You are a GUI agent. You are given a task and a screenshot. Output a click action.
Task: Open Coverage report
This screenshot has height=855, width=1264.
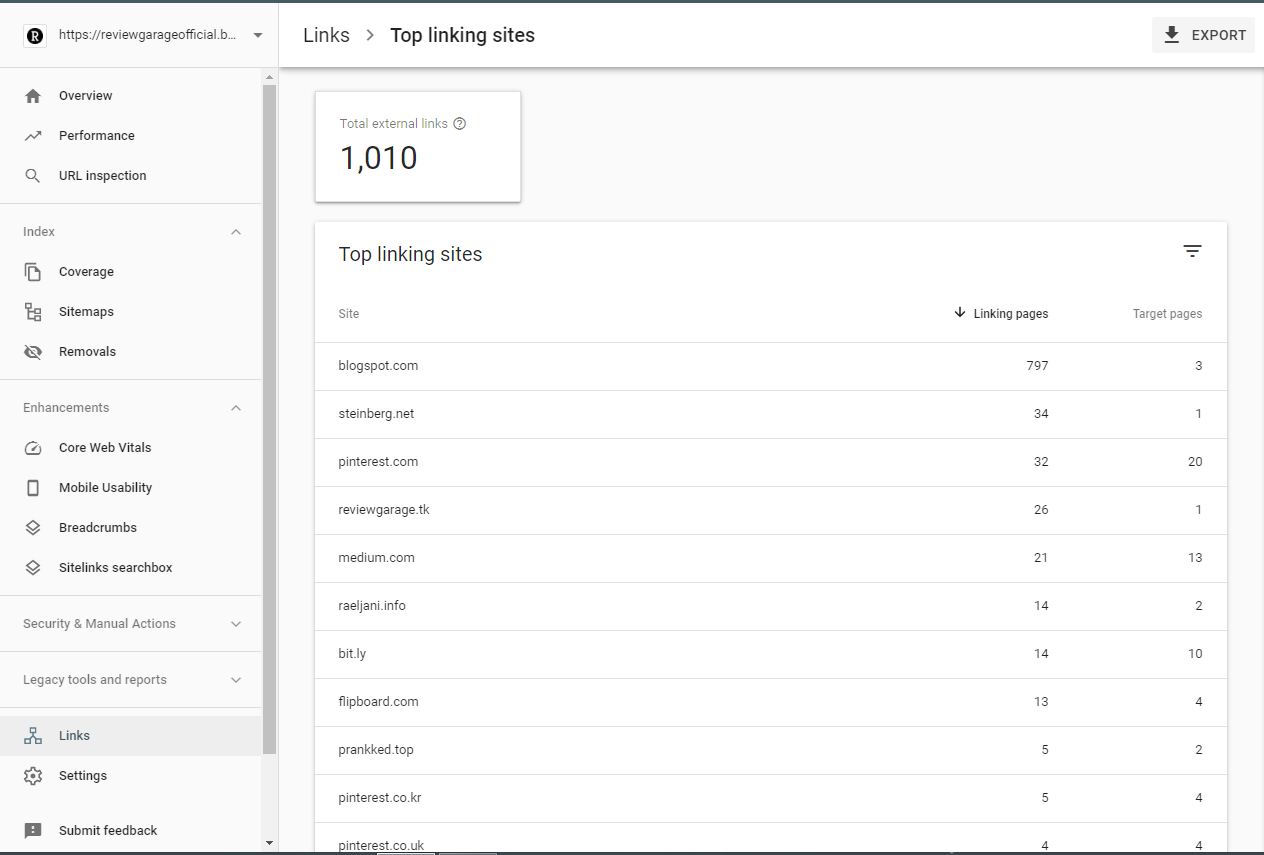[x=130, y=272]
